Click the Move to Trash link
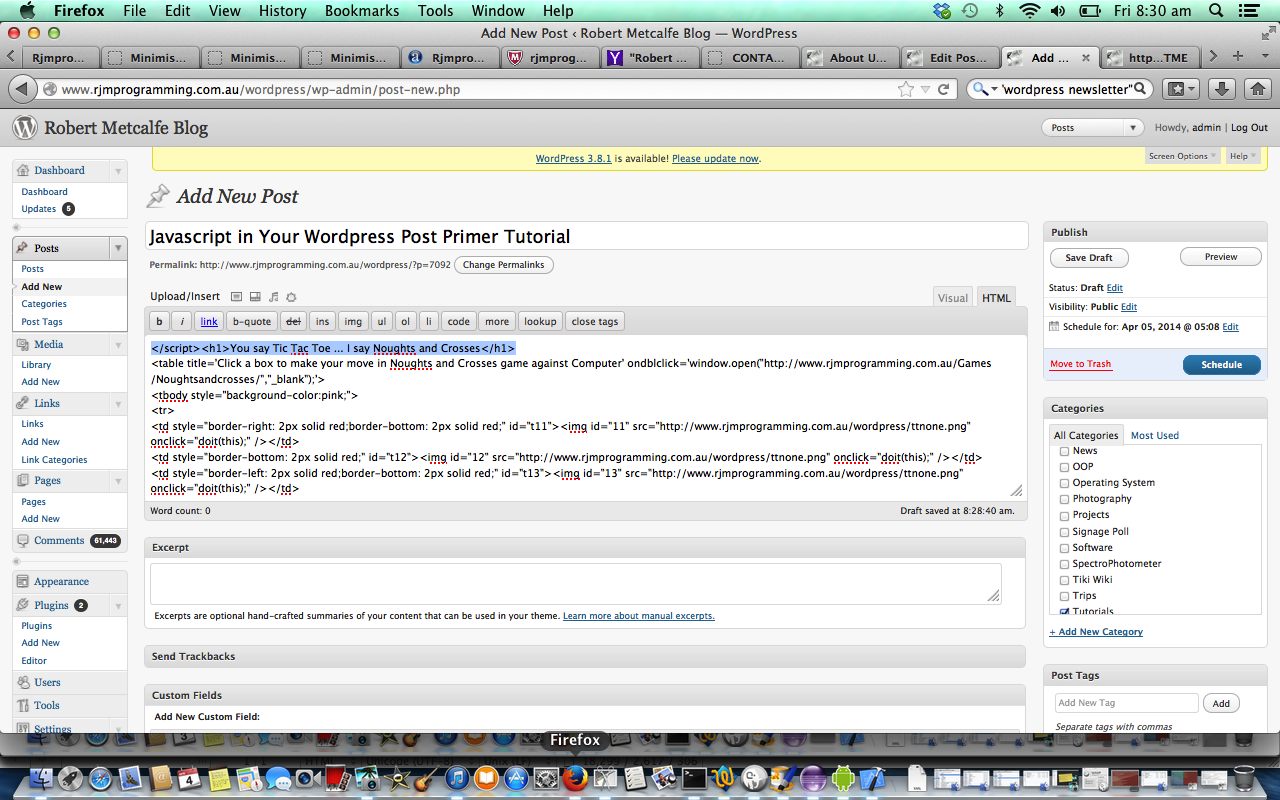The height and width of the screenshot is (800, 1280). click(x=1080, y=364)
